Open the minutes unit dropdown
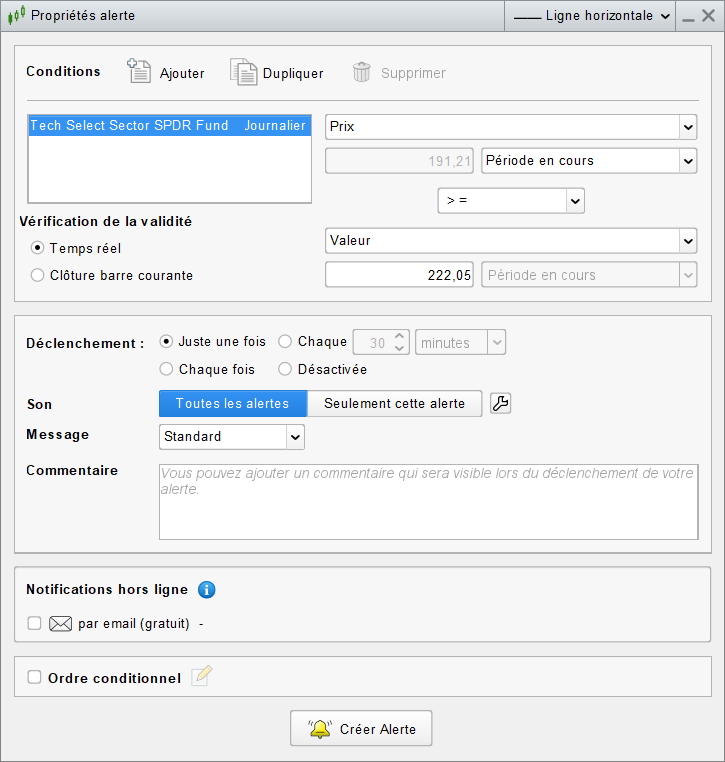This screenshot has height=762, width=725. [460, 342]
